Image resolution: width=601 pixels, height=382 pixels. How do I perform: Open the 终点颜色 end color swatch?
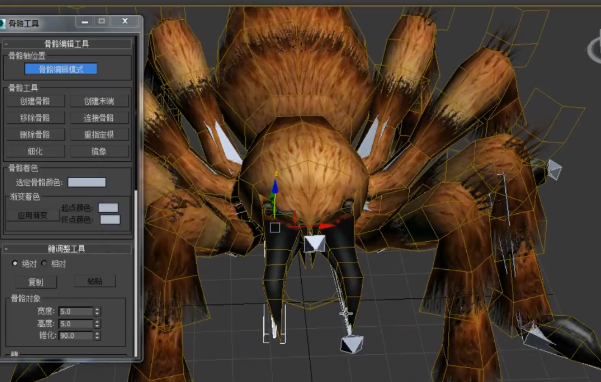[110, 220]
